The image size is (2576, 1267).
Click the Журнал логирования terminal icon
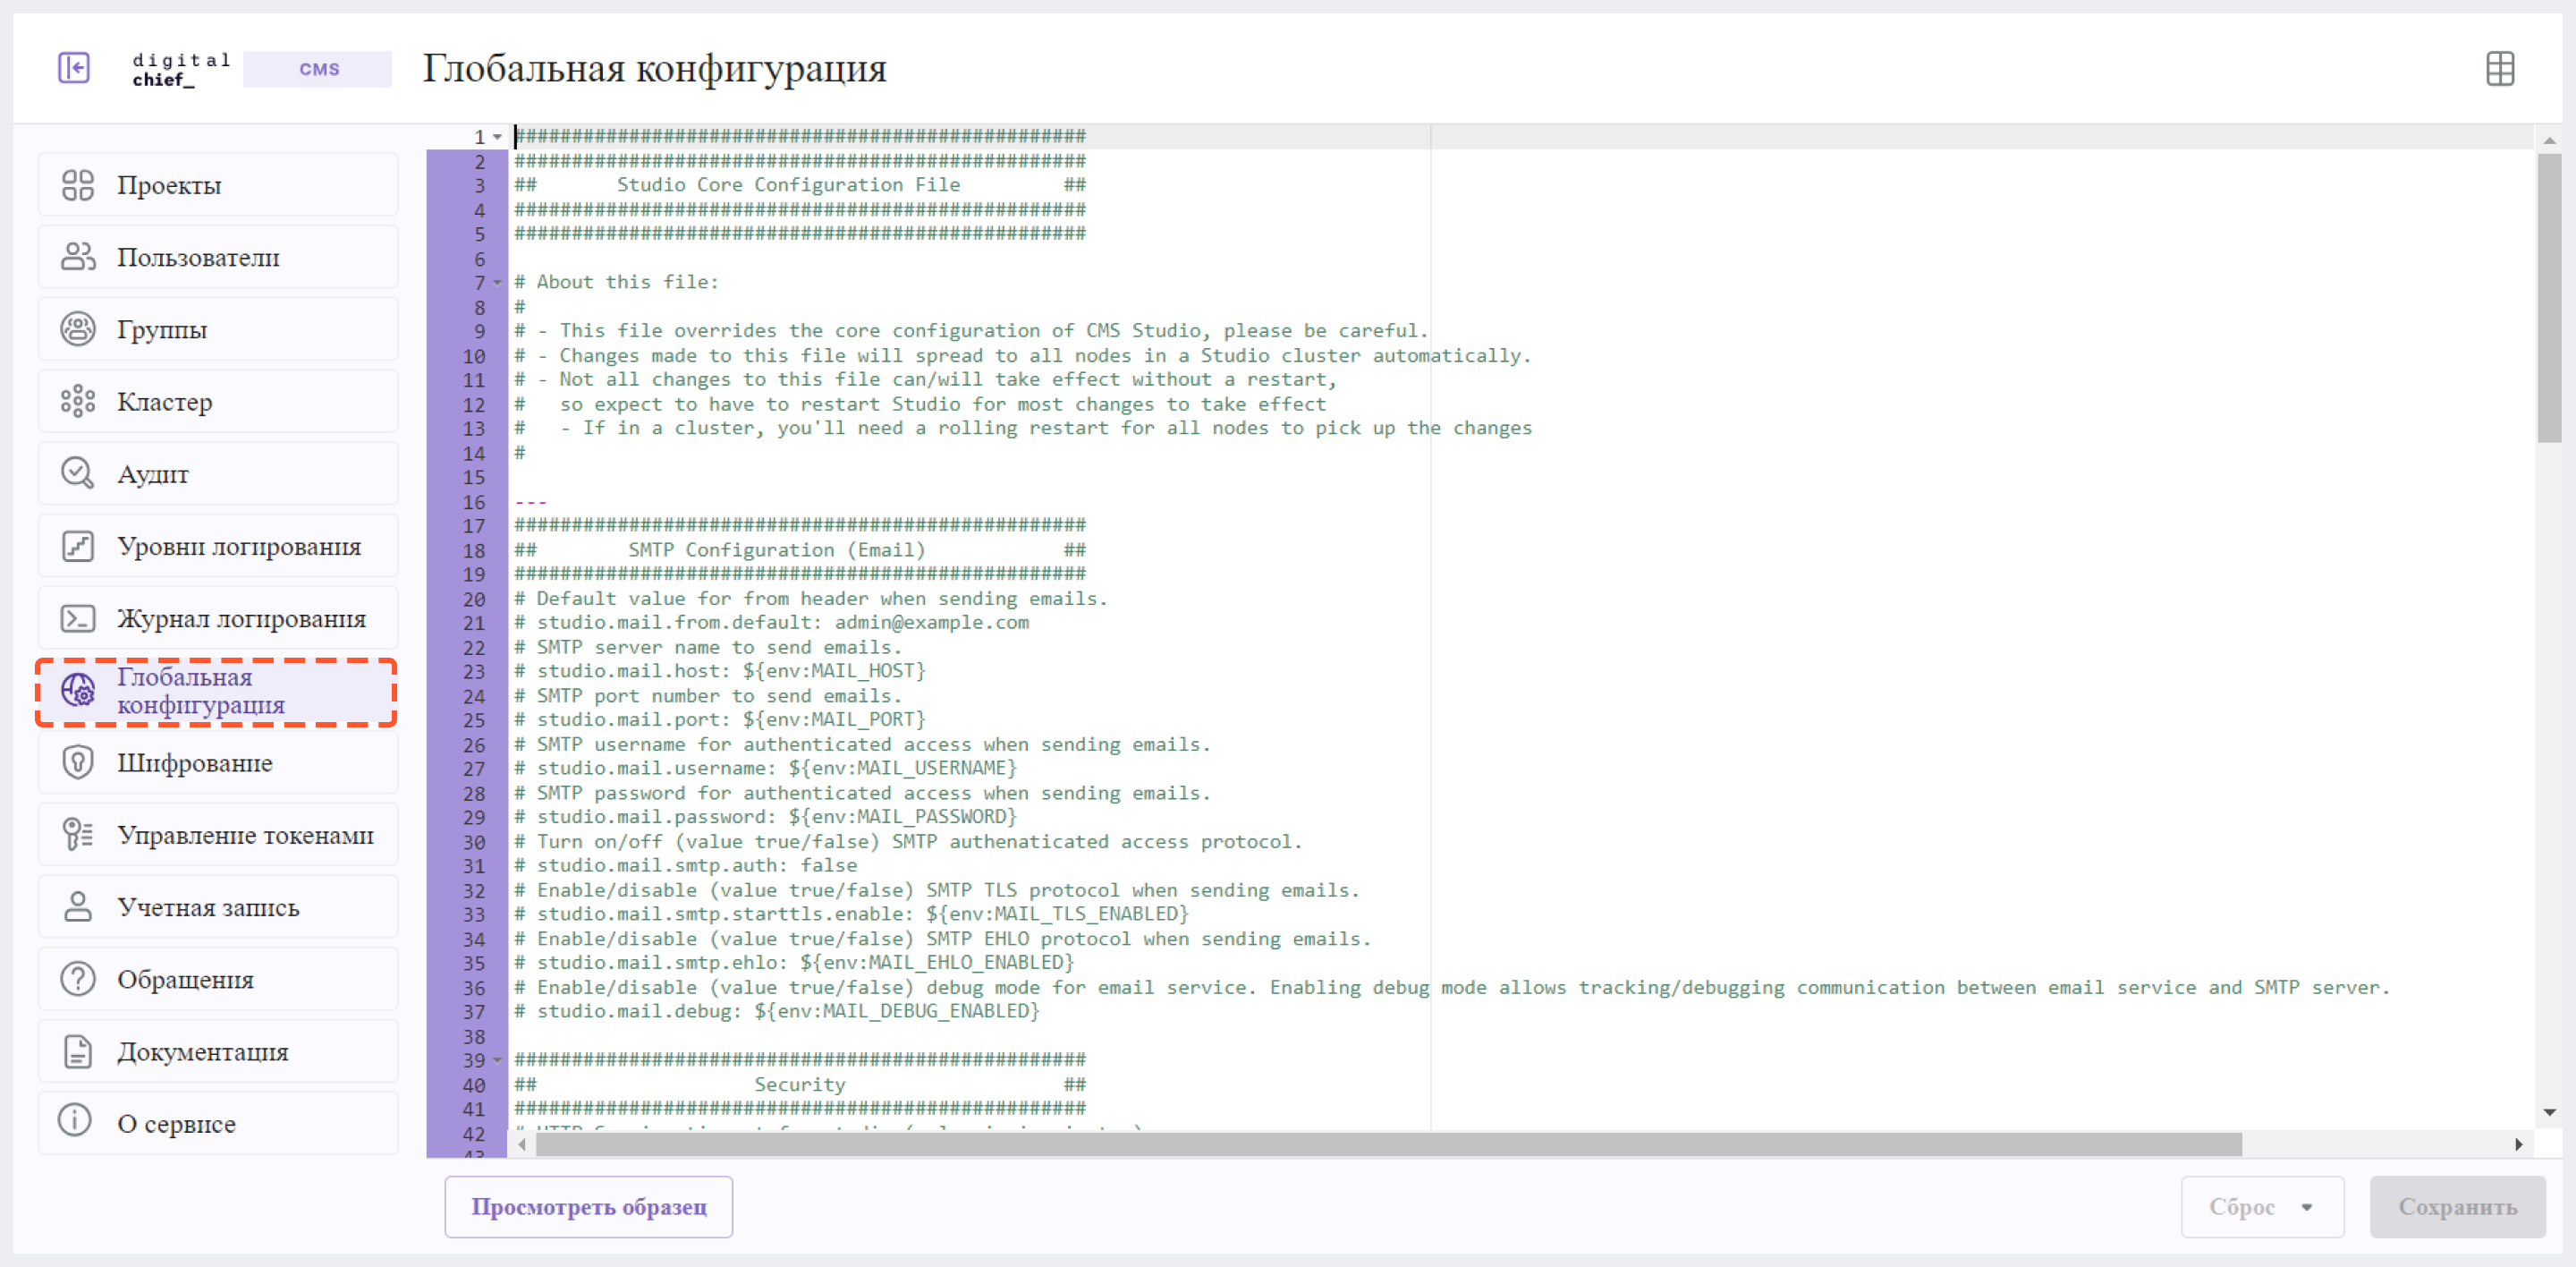(x=78, y=618)
